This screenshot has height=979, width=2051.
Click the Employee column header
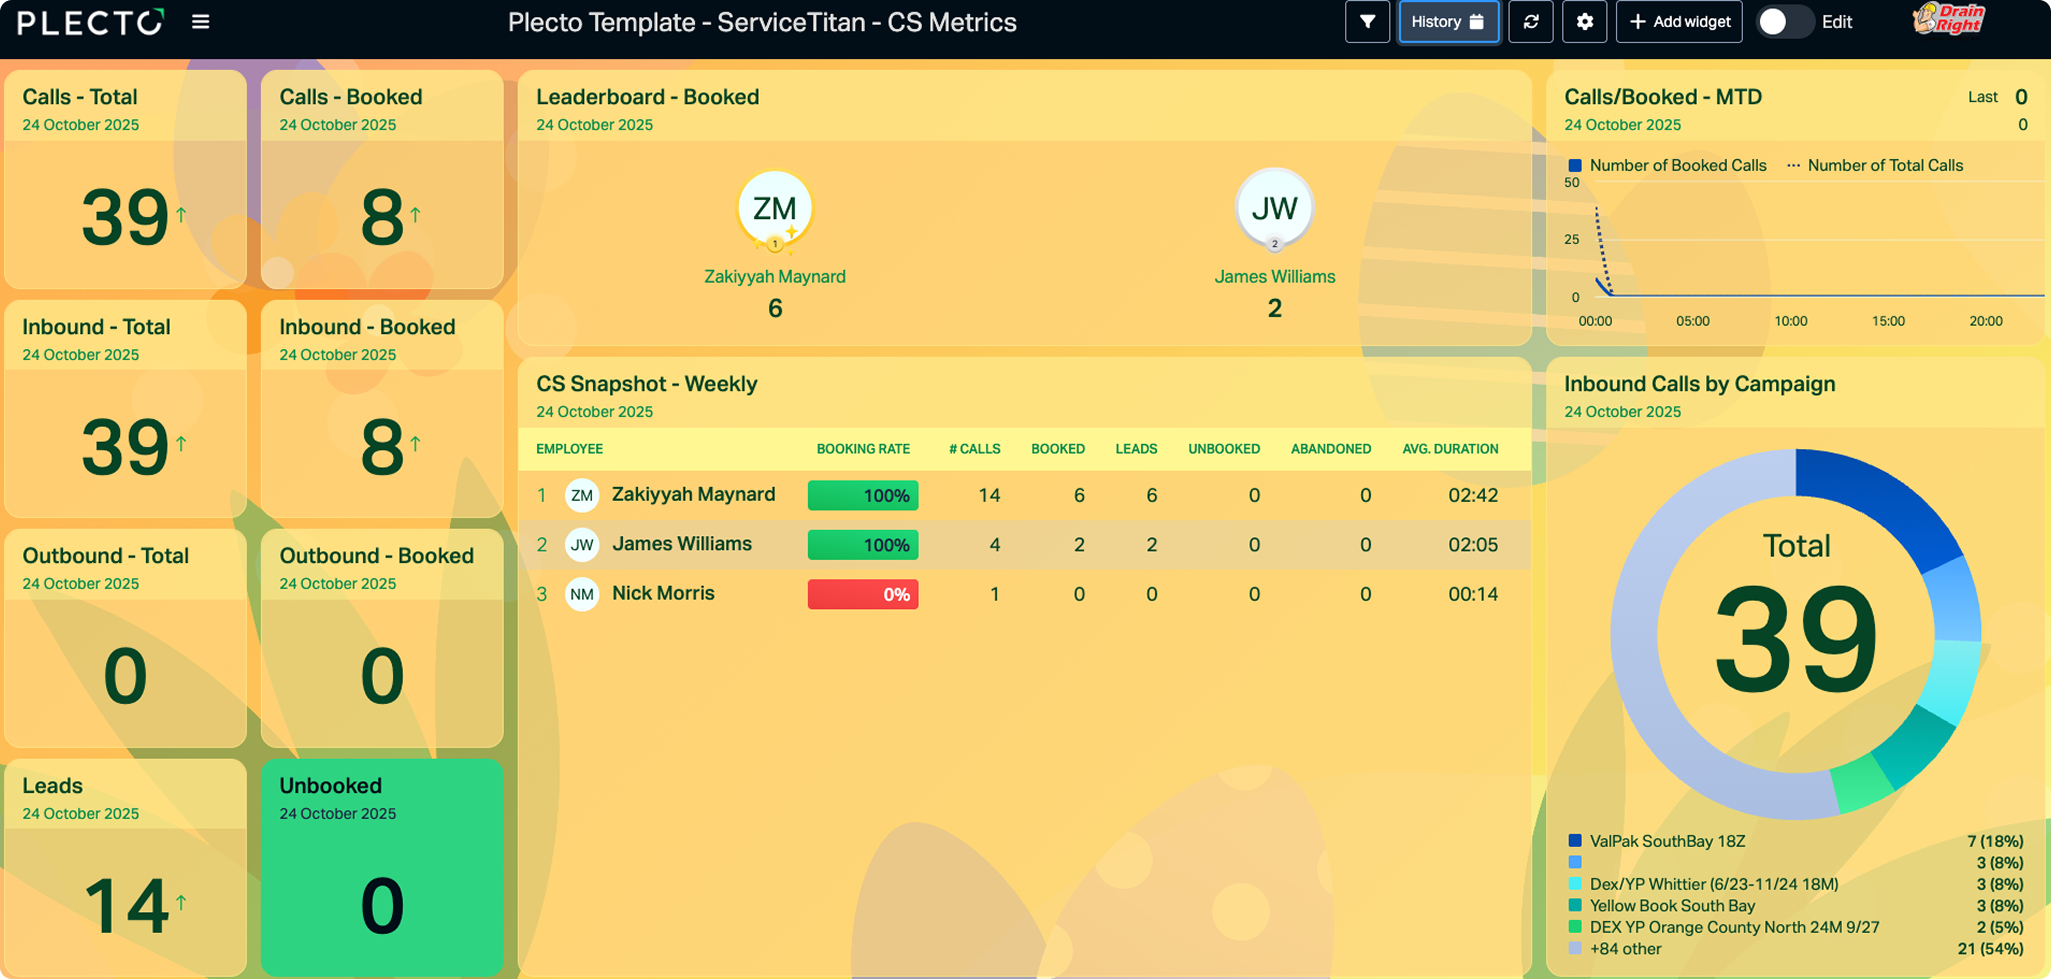[x=569, y=449]
